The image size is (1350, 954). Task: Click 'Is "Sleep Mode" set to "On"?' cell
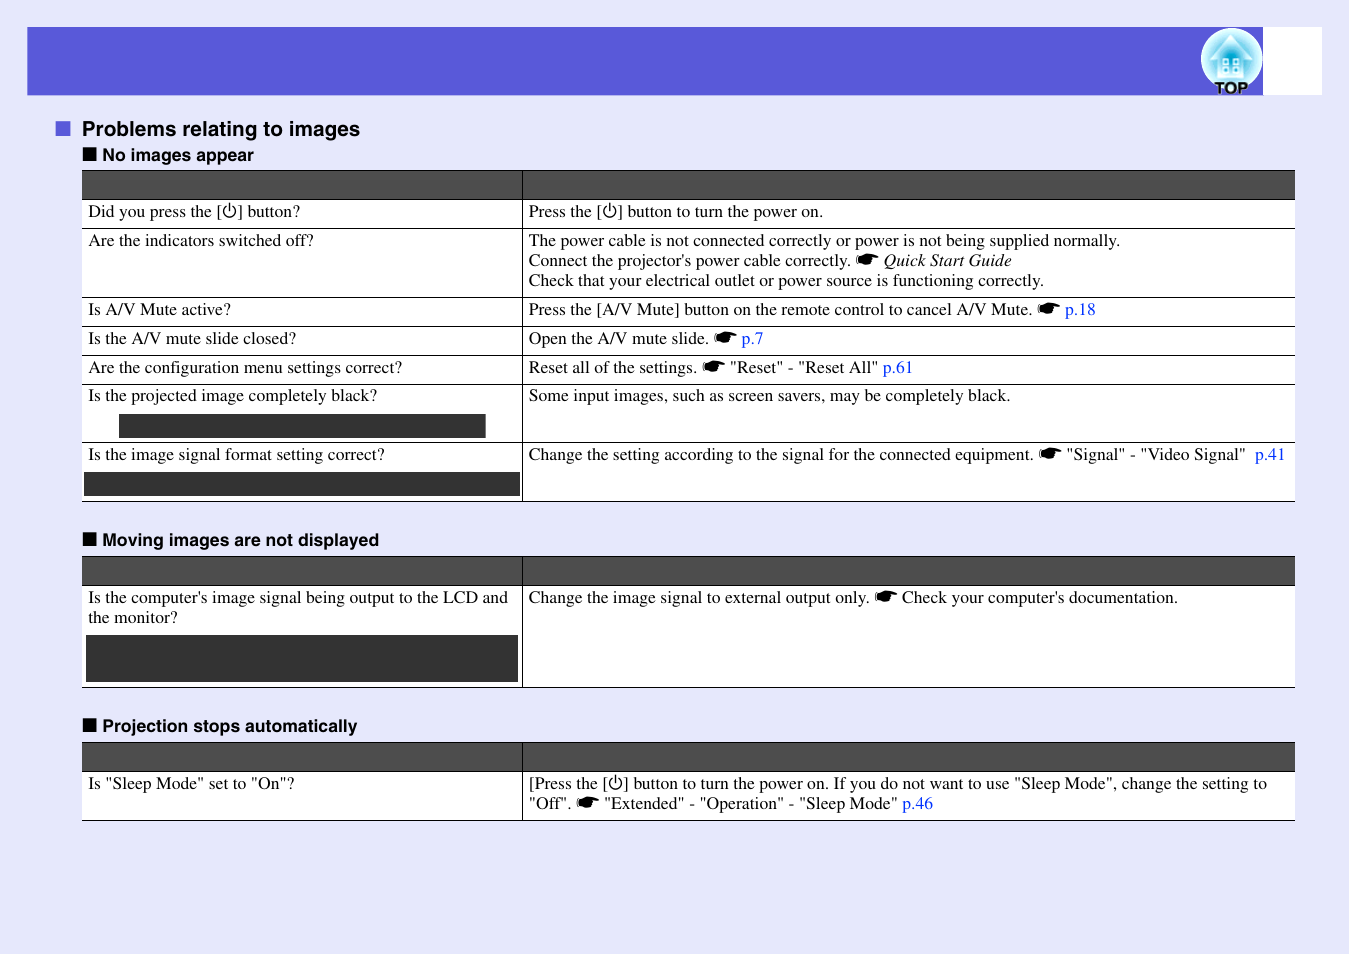(x=302, y=796)
